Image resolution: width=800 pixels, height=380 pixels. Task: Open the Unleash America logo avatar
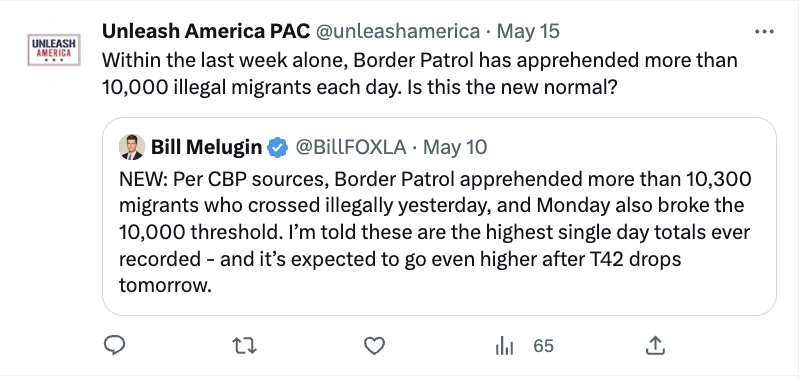[54, 49]
